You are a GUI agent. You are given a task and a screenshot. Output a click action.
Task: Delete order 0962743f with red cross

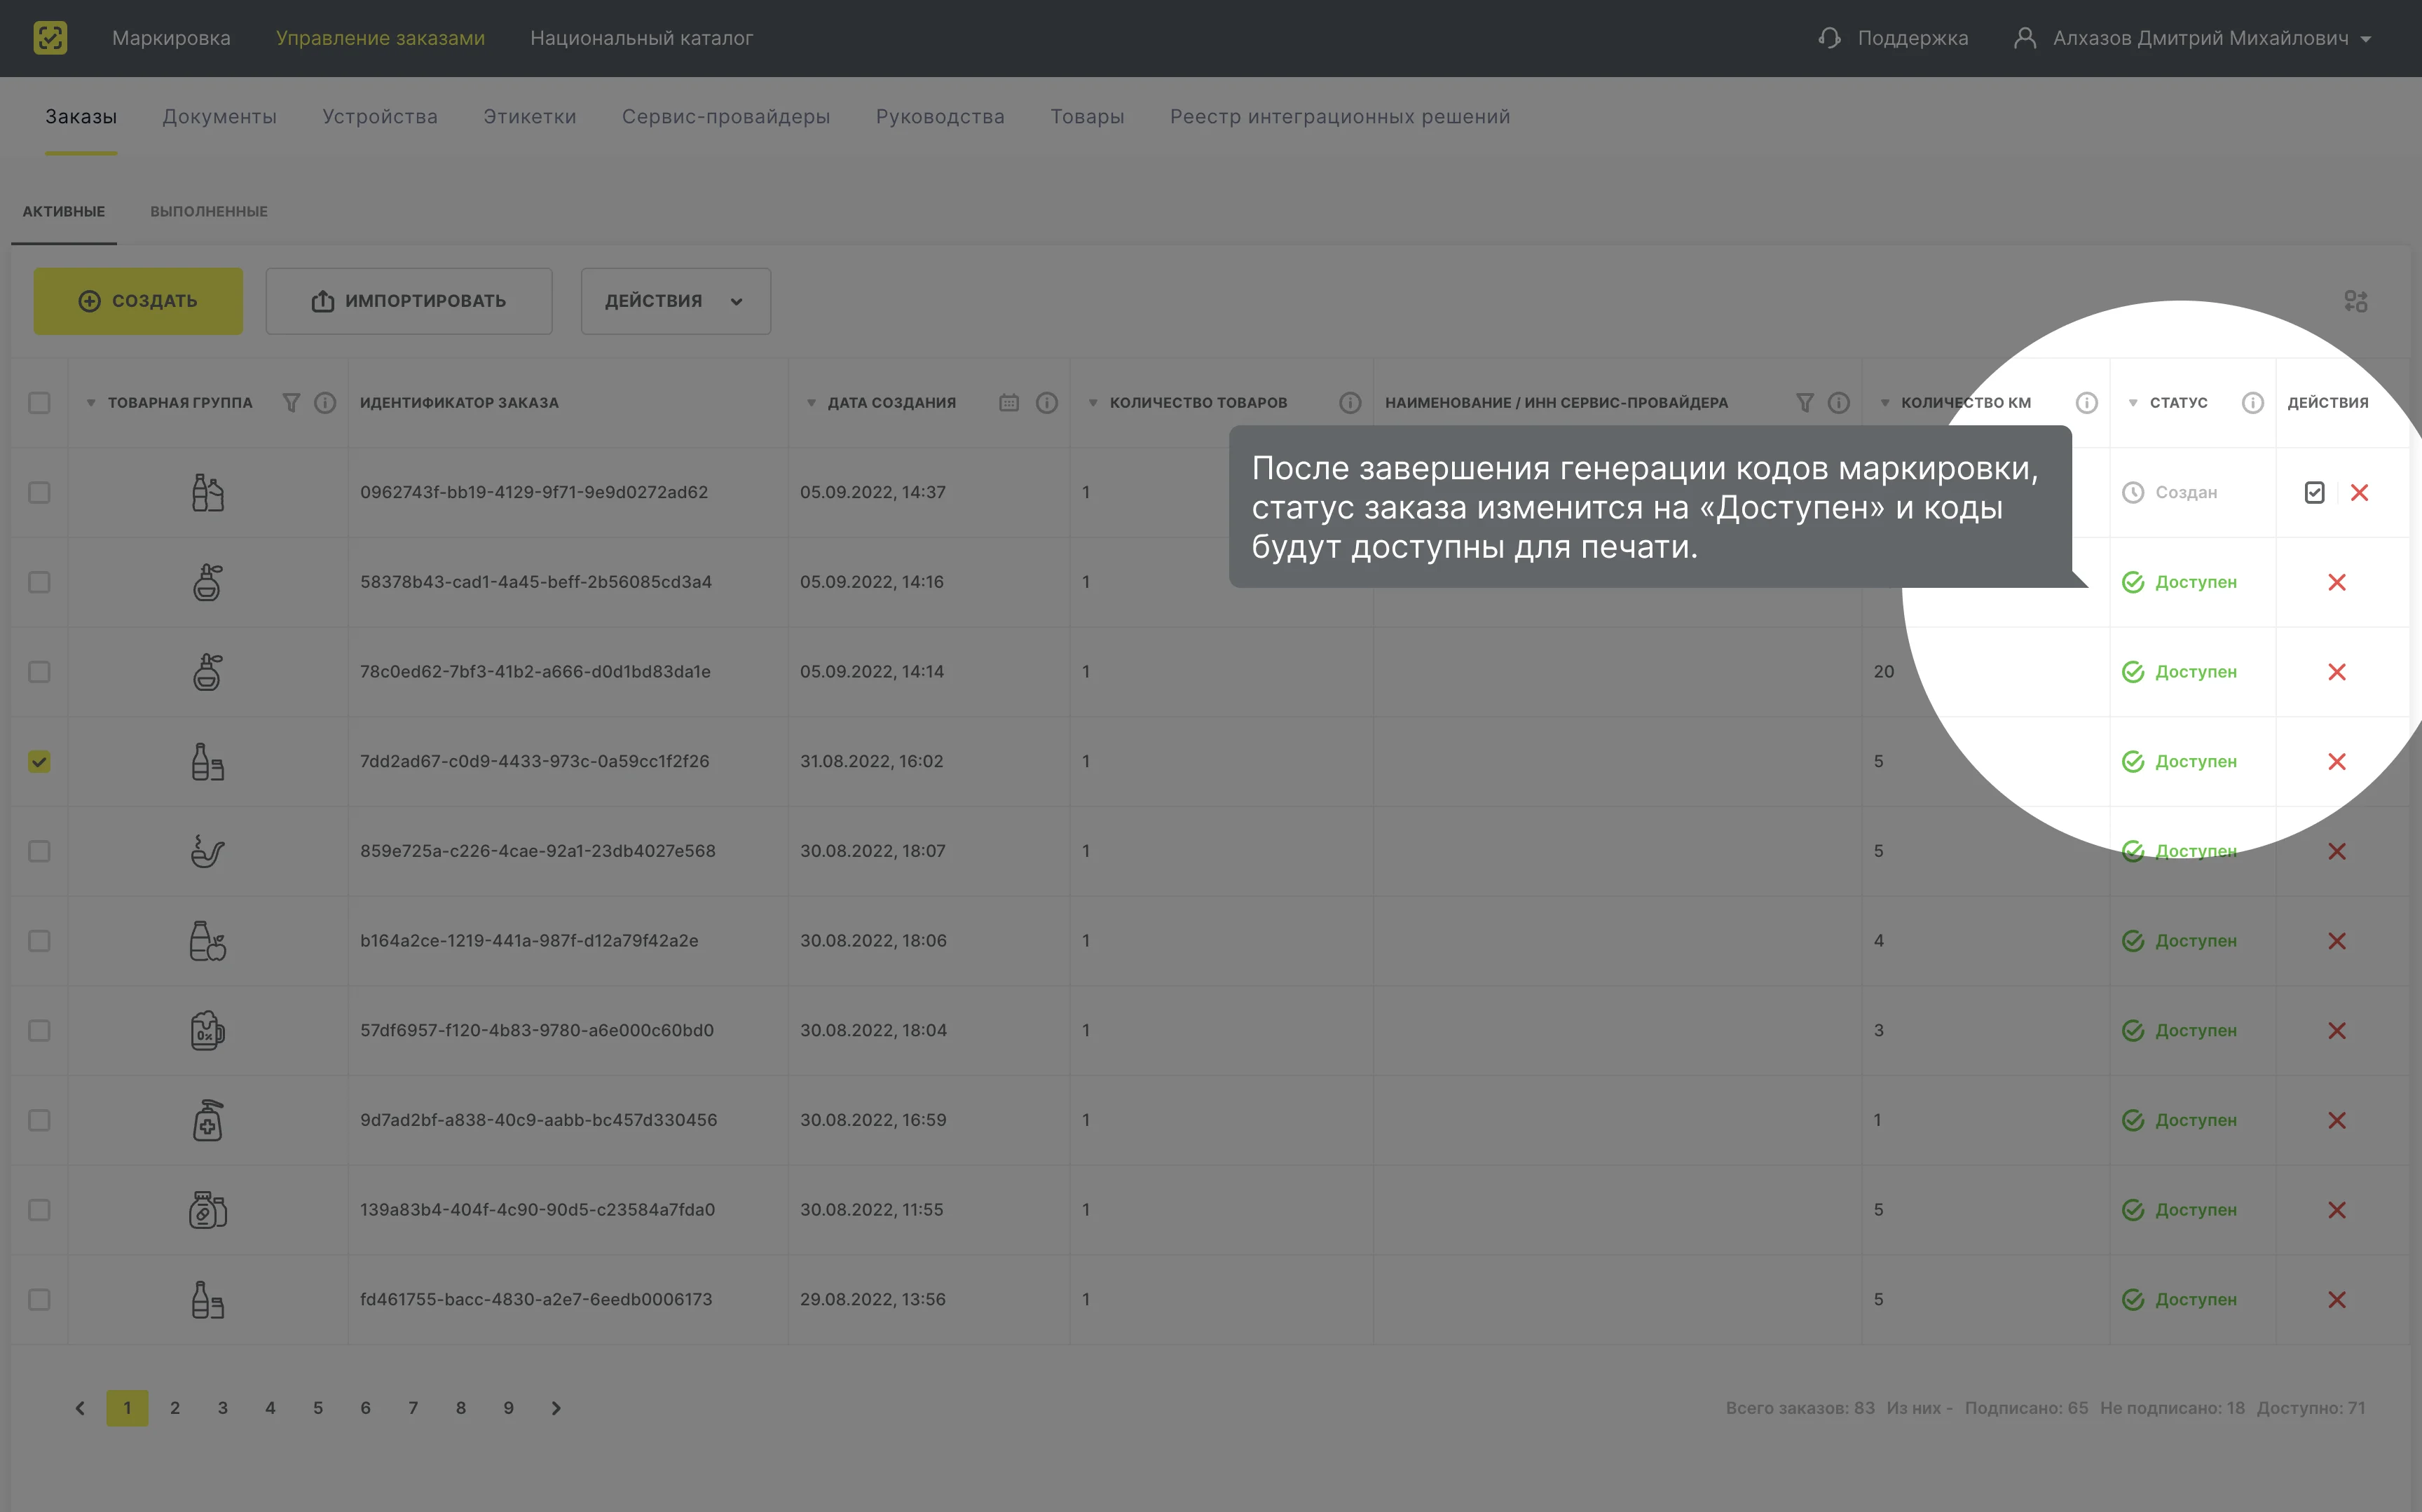pyautogui.click(x=2359, y=492)
